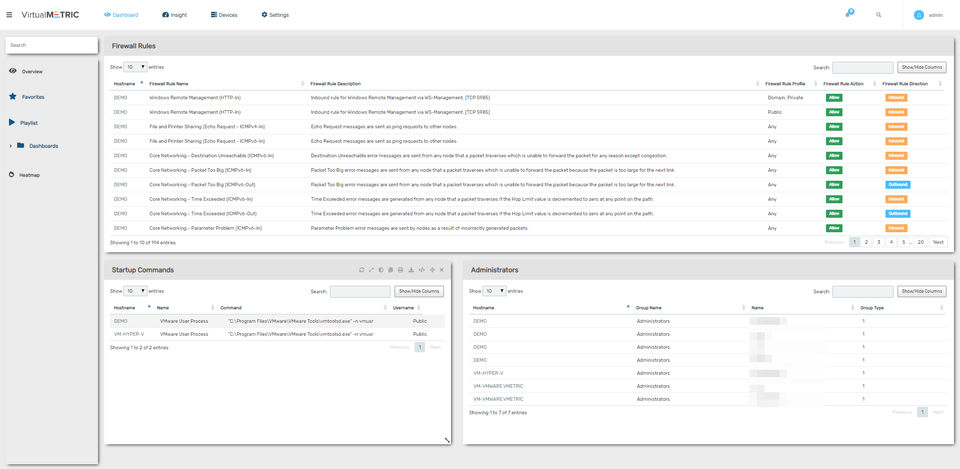Go to Firewall Rules page 2
This screenshot has width=960, height=469.
[866, 242]
